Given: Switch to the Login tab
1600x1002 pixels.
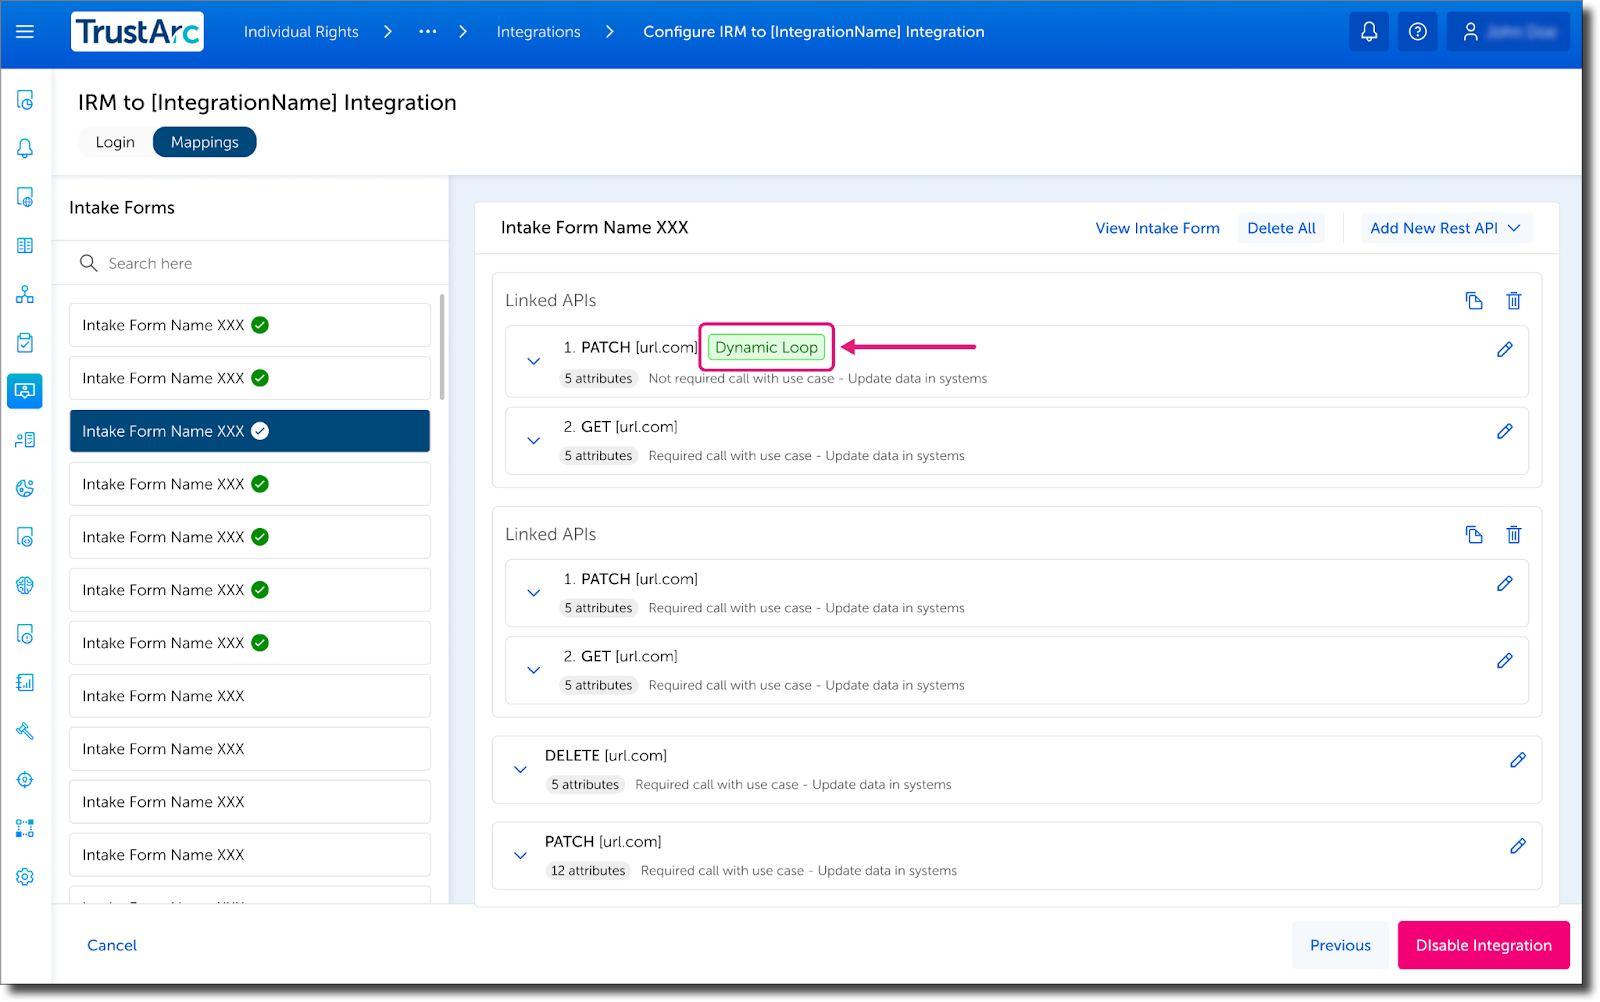Looking at the screenshot, I should click(x=114, y=141).
